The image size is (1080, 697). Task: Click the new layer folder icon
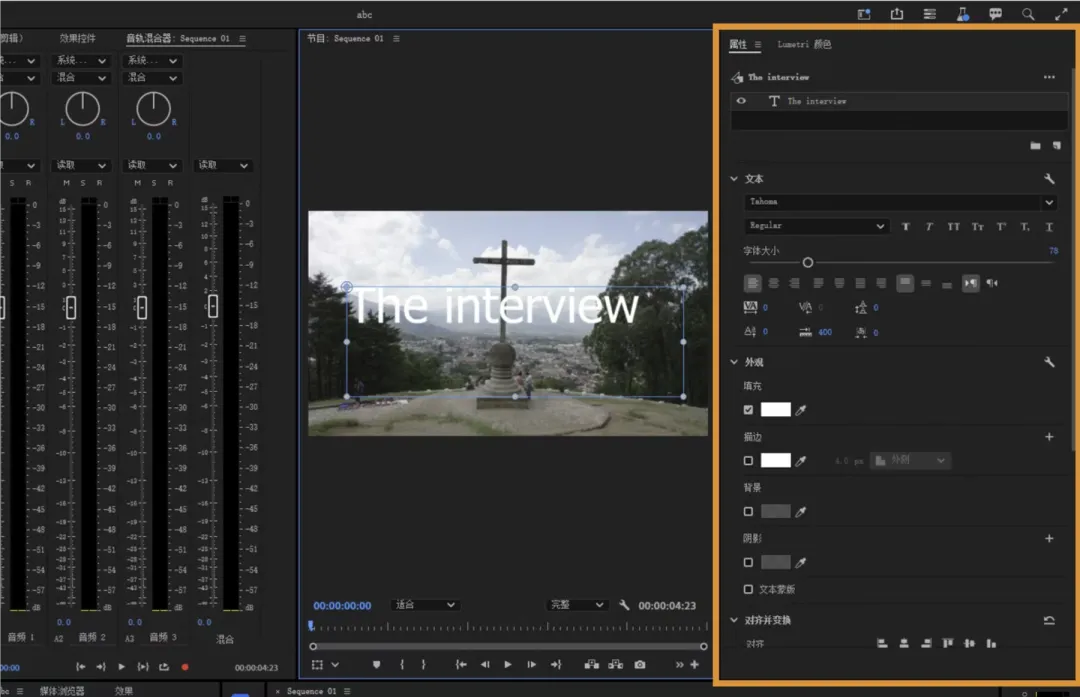(1035, 146)
